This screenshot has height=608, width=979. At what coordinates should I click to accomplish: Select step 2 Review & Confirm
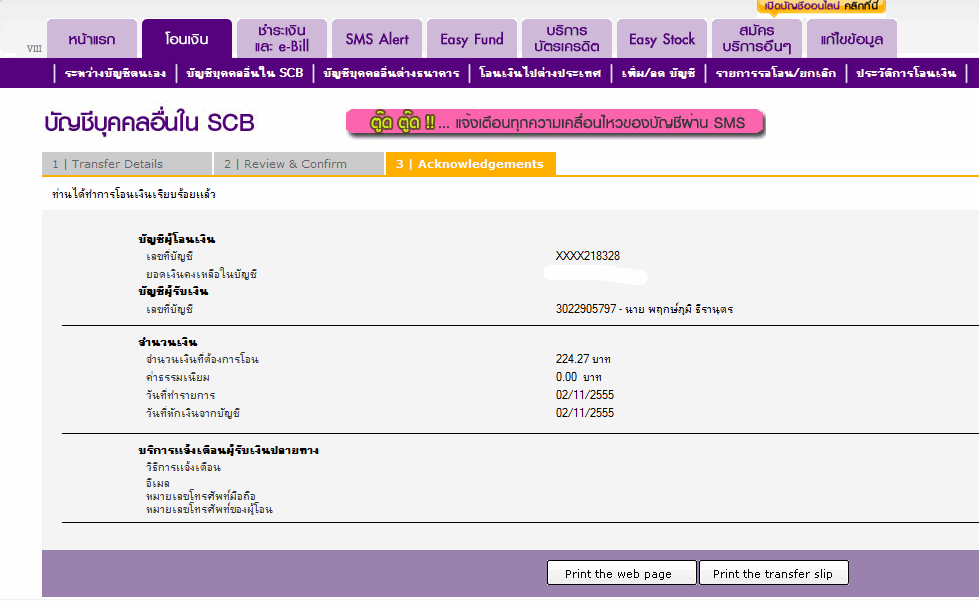coord(298,164)
